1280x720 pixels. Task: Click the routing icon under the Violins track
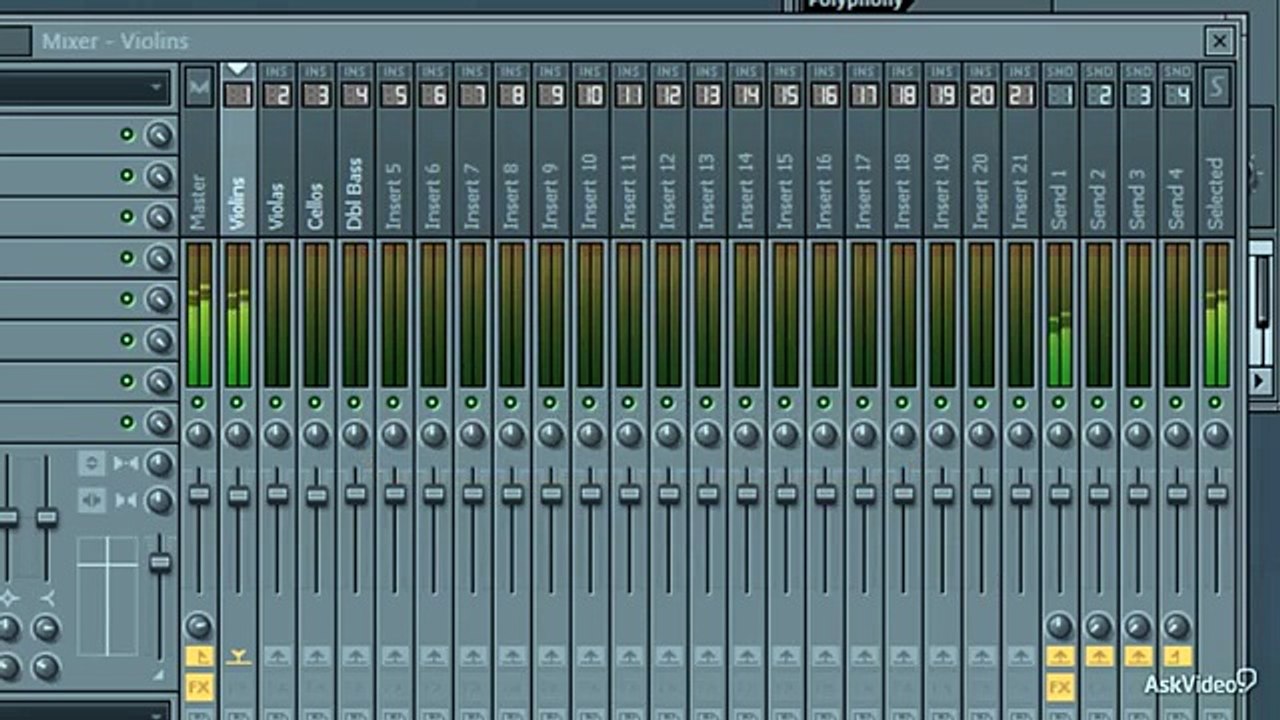coord(238,656)
